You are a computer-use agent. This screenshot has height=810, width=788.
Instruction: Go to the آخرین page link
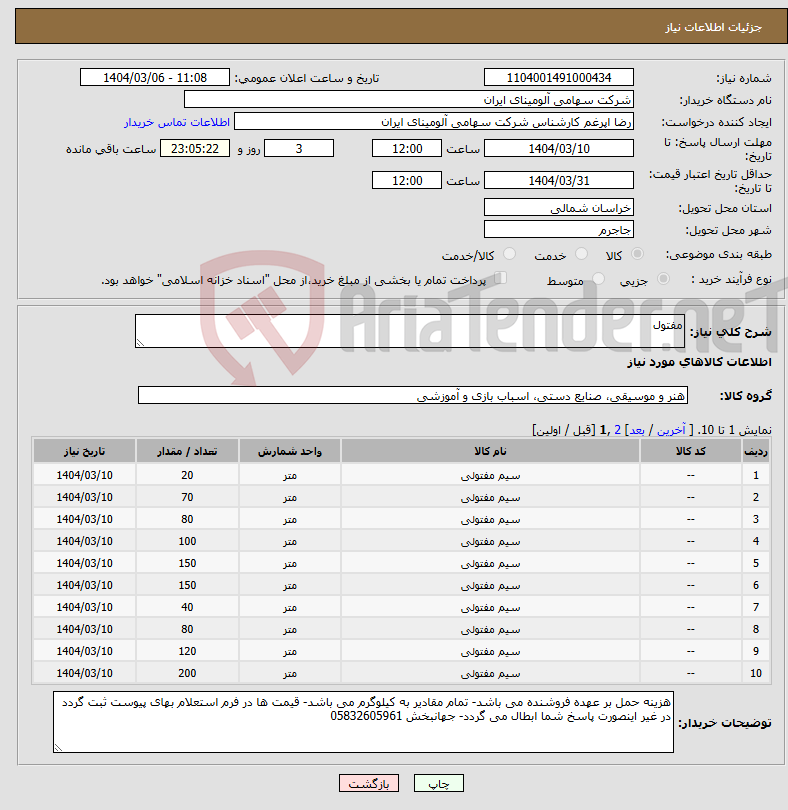[x=671, y=430]
